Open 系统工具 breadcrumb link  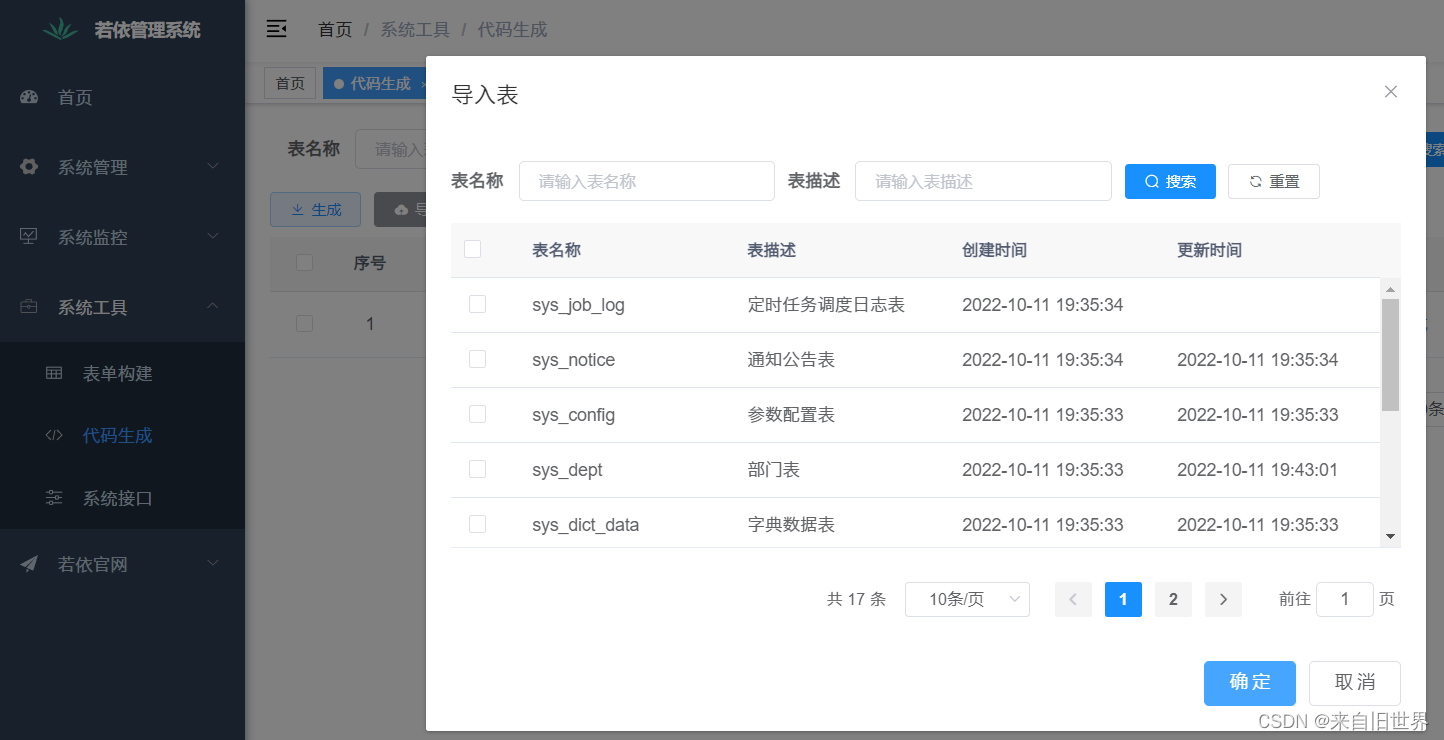(415, 29)
